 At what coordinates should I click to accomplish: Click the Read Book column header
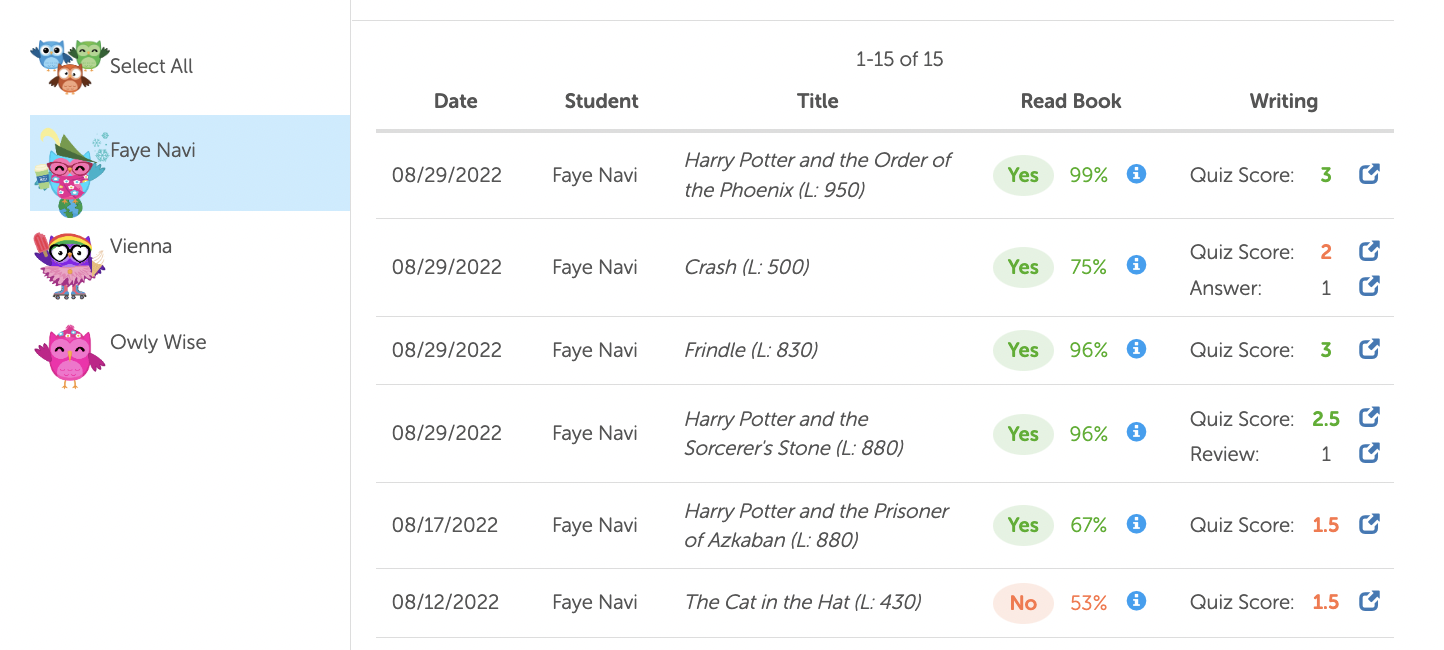[1071, 101]
